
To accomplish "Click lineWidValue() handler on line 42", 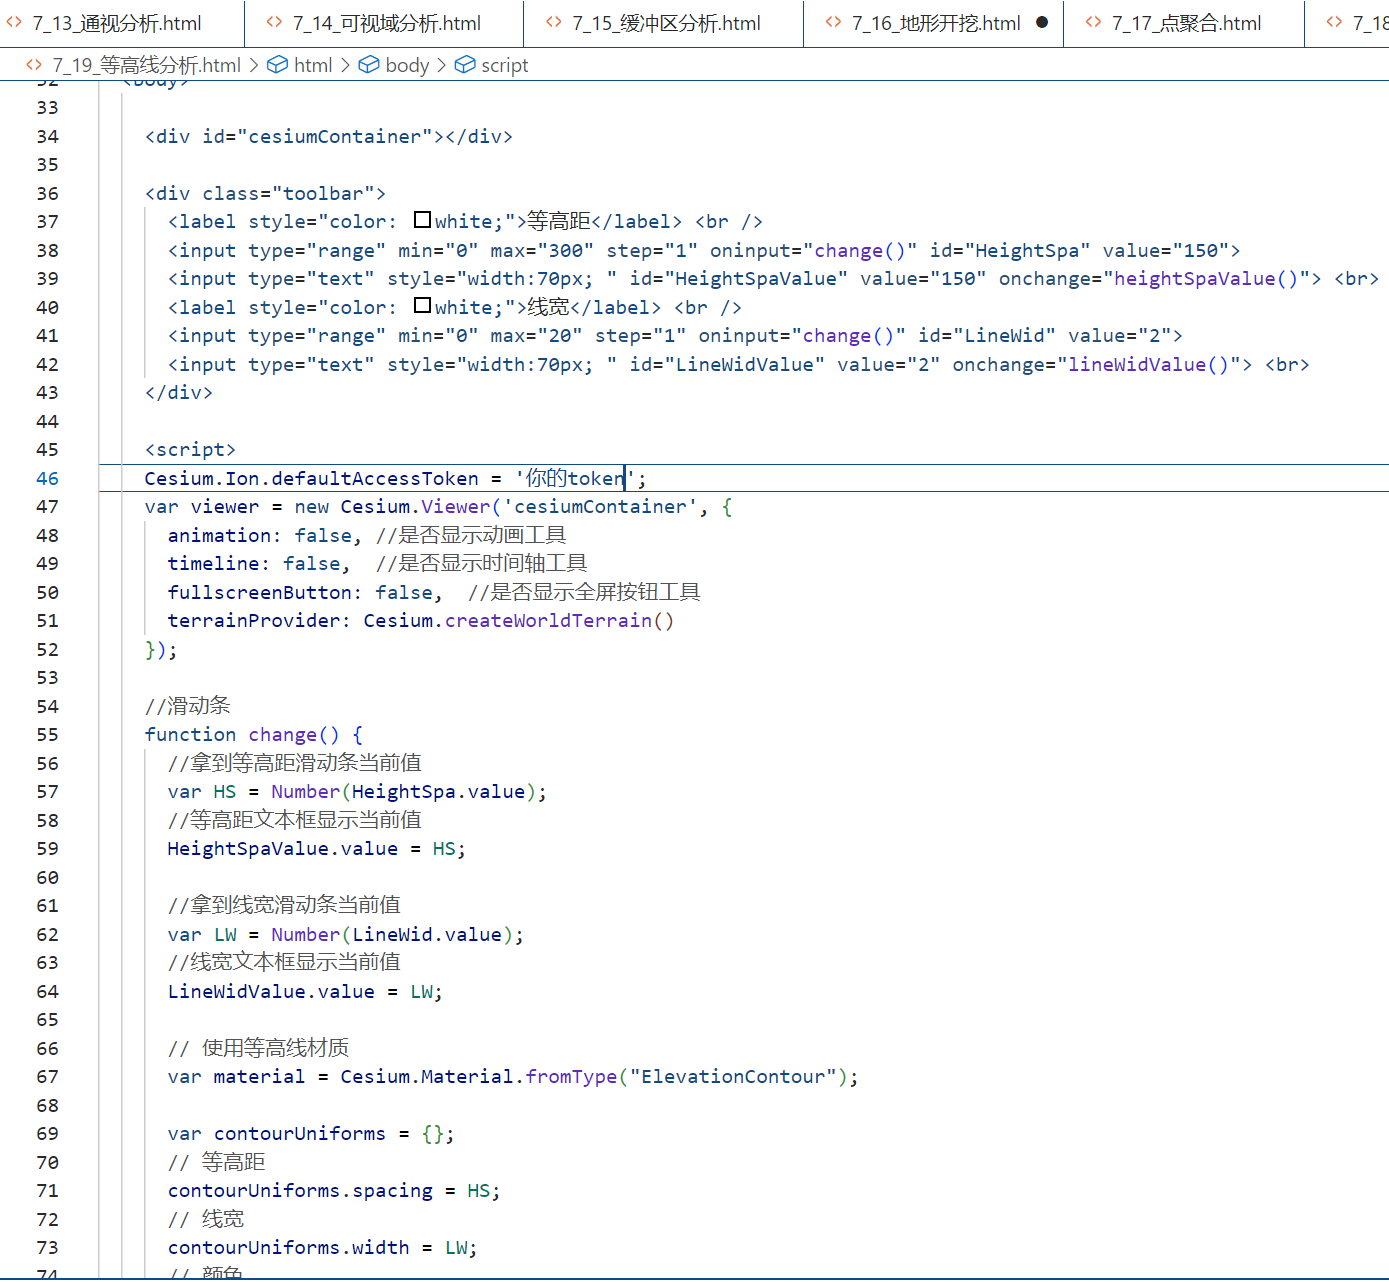I will pos(1148,365).
